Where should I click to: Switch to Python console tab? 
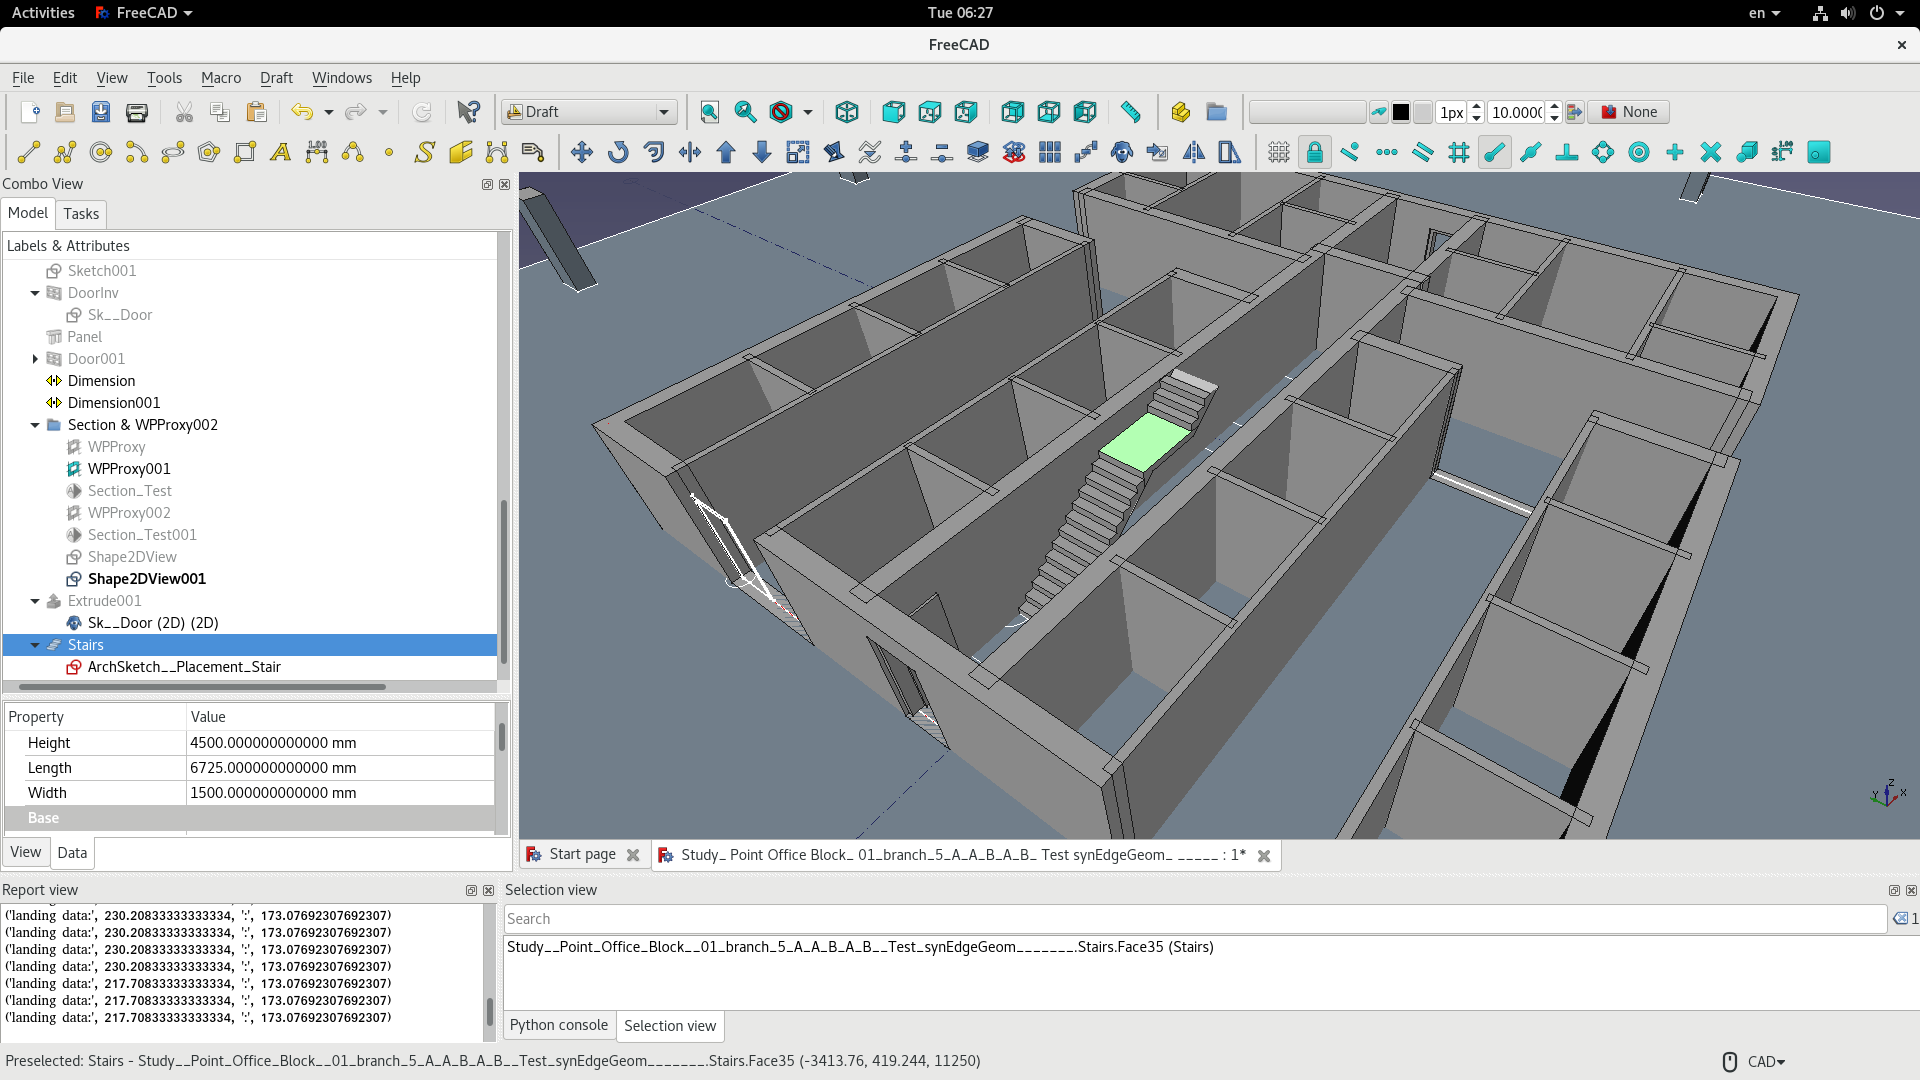click(558, 1025)
